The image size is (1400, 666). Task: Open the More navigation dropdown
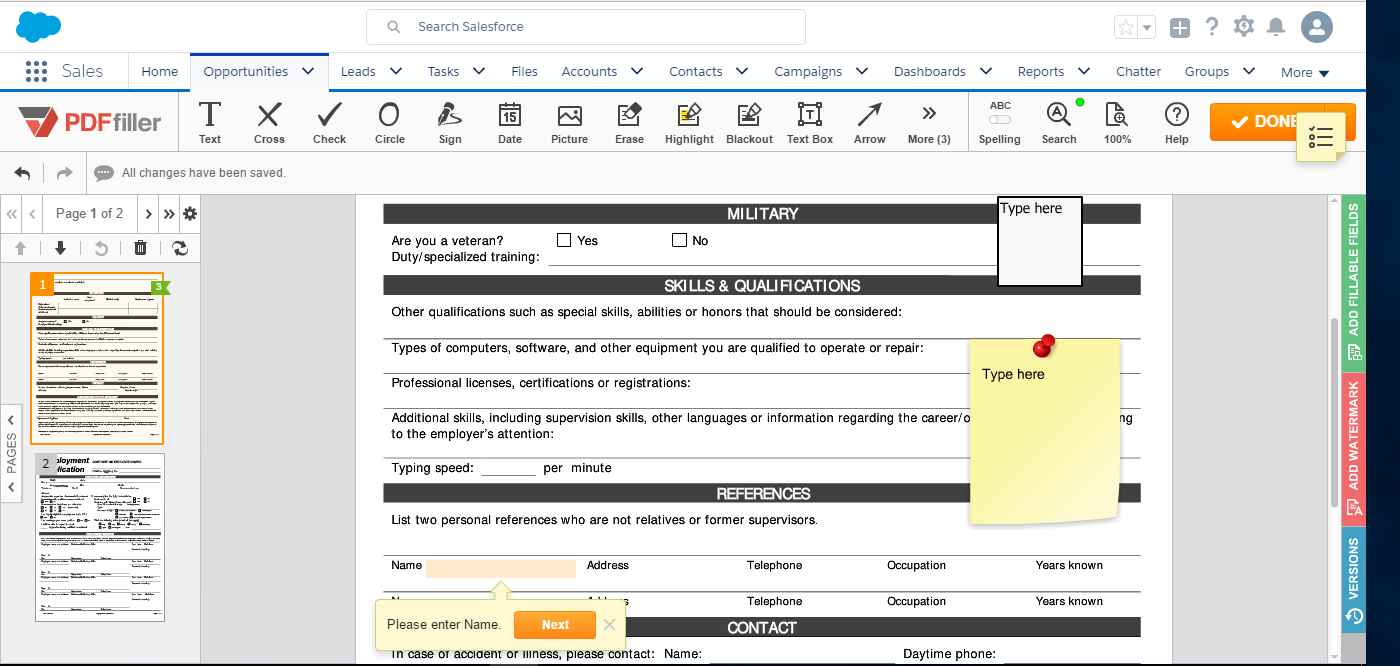1305,72
